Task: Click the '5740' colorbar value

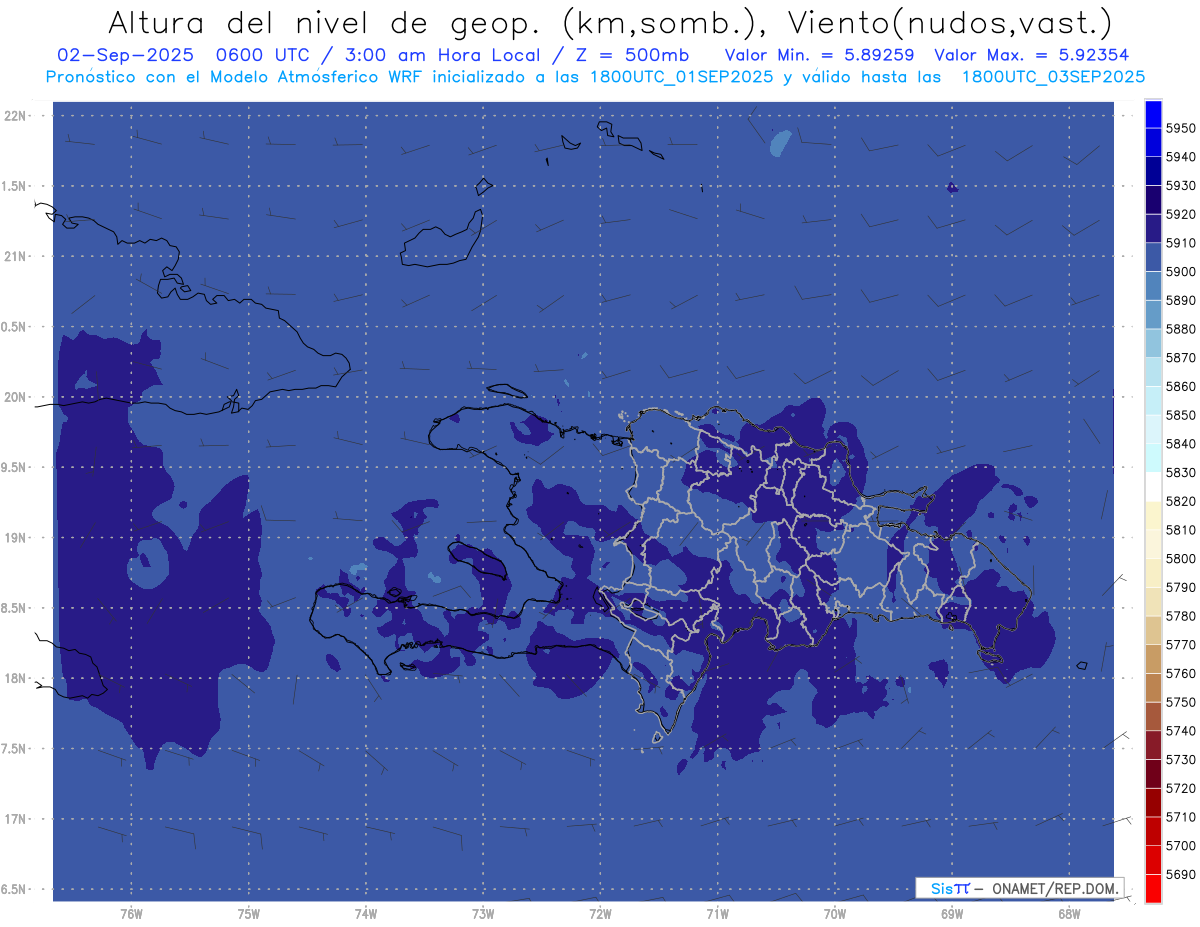Action: 1180,731
